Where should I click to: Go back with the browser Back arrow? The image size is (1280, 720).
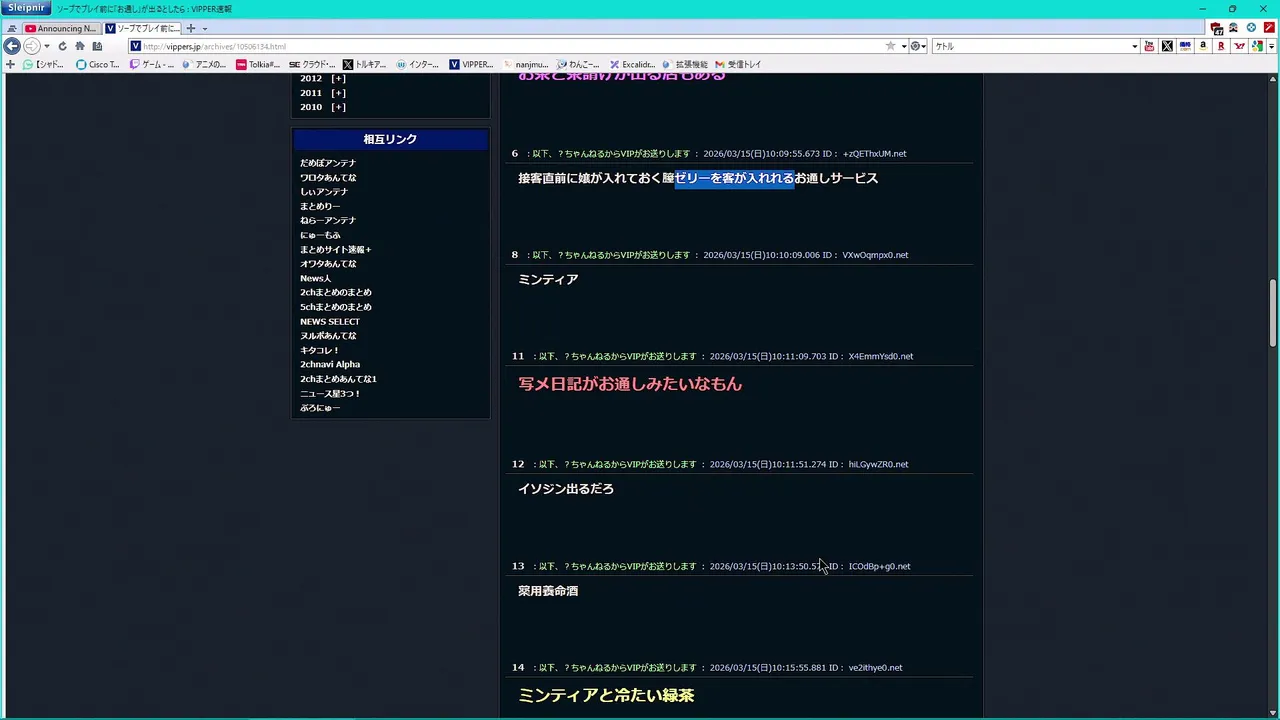tap(12, 46)
